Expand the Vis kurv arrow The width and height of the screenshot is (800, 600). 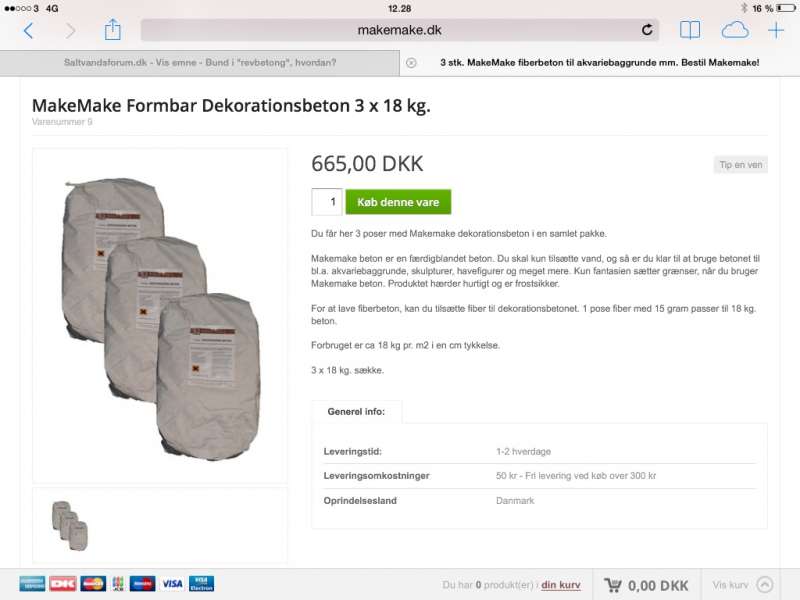pos(765,584)
